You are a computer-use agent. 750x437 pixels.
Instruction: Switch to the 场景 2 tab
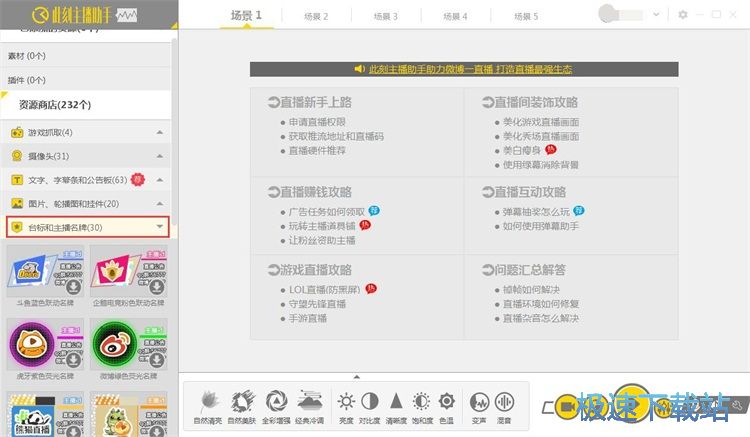click(316, 16)
